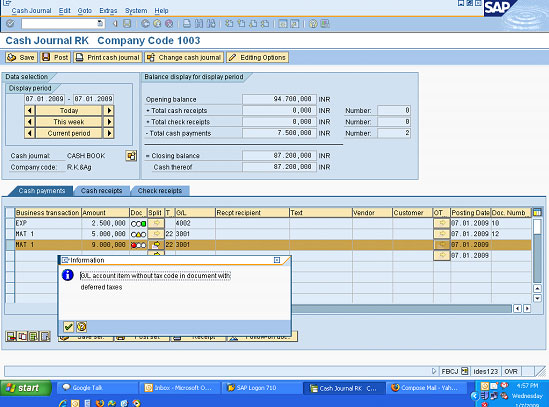
Task: Click the First Page icon
Action: [229, 23]
